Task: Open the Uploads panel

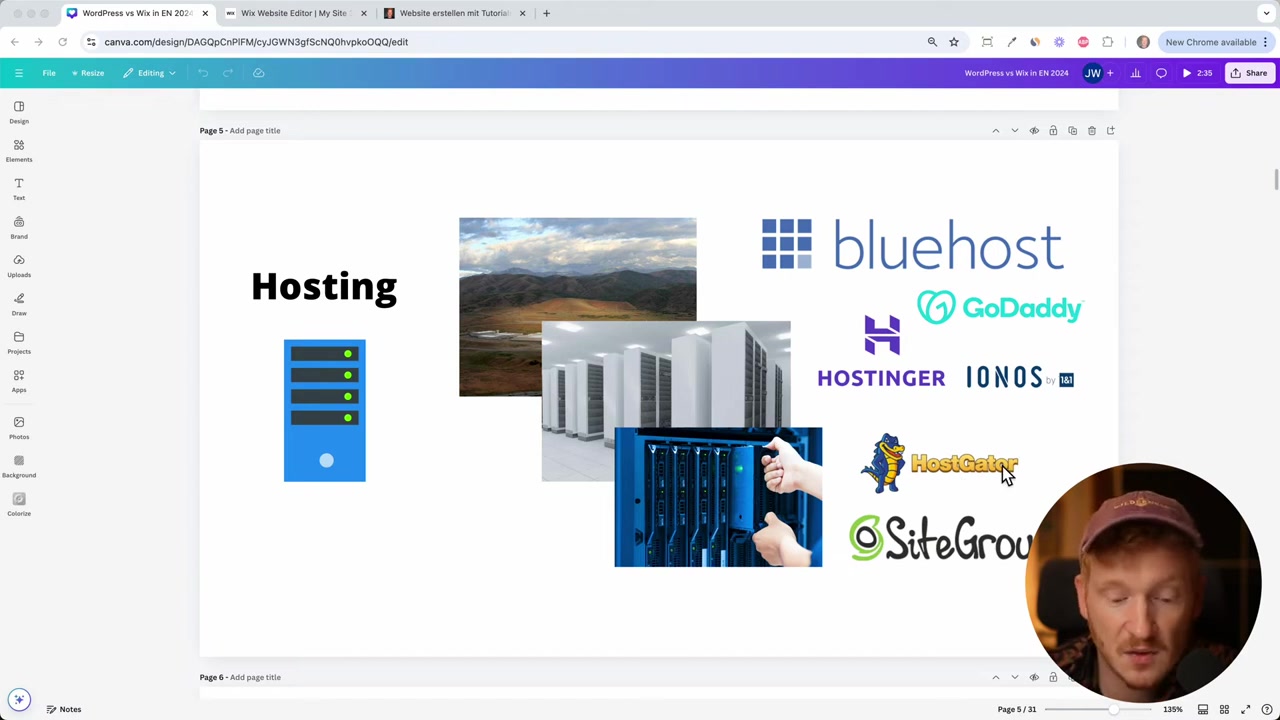Action: coord(19,265)
